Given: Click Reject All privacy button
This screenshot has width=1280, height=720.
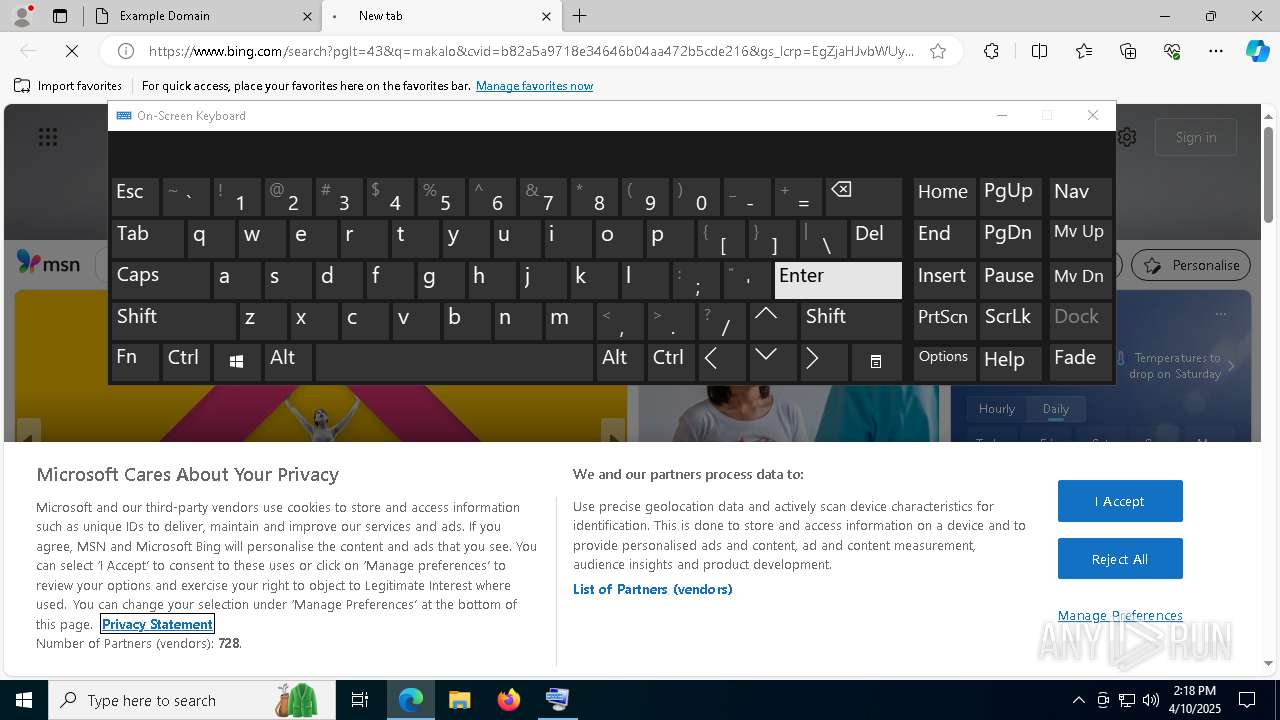Looking at the screenshot, I should point(1120,559).
